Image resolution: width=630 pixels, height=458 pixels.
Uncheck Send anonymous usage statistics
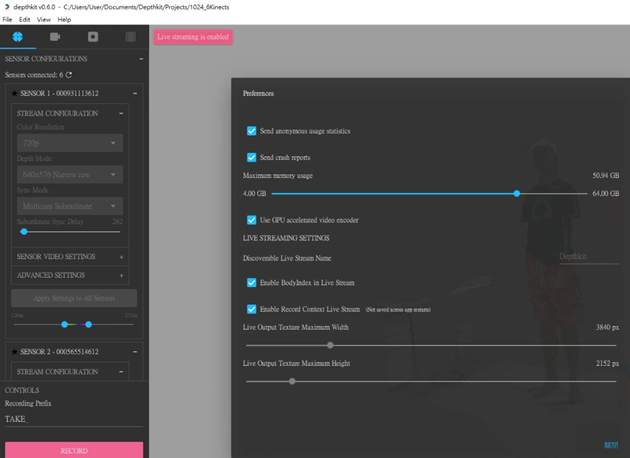[252, 131]
